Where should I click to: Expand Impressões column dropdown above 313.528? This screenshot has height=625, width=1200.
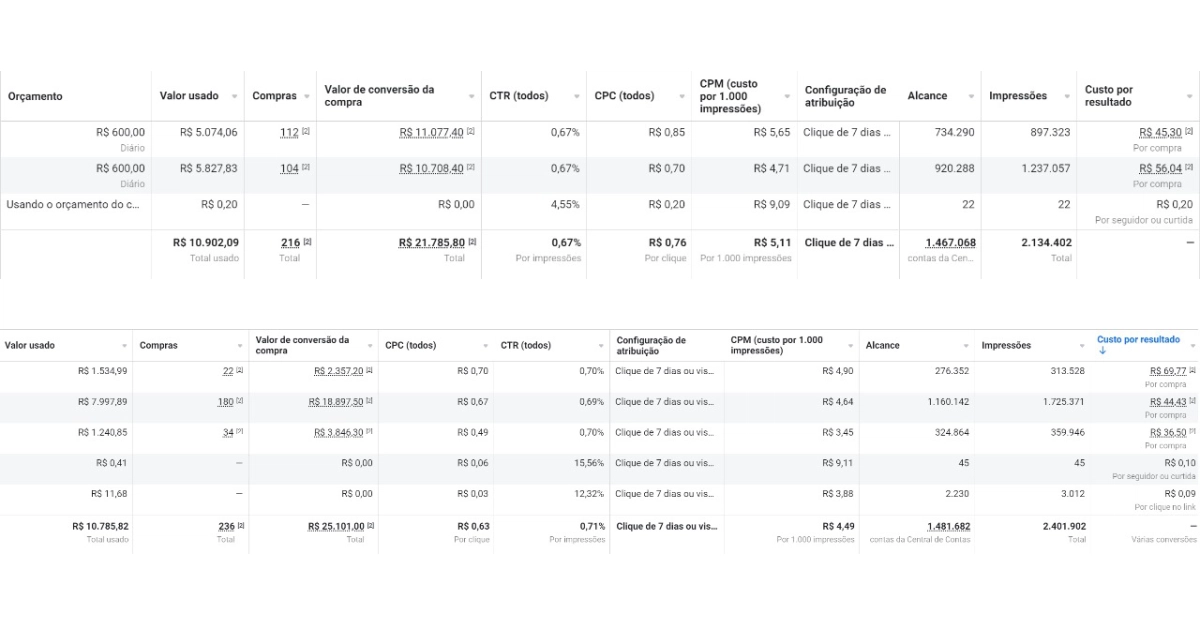(1084, 346)
